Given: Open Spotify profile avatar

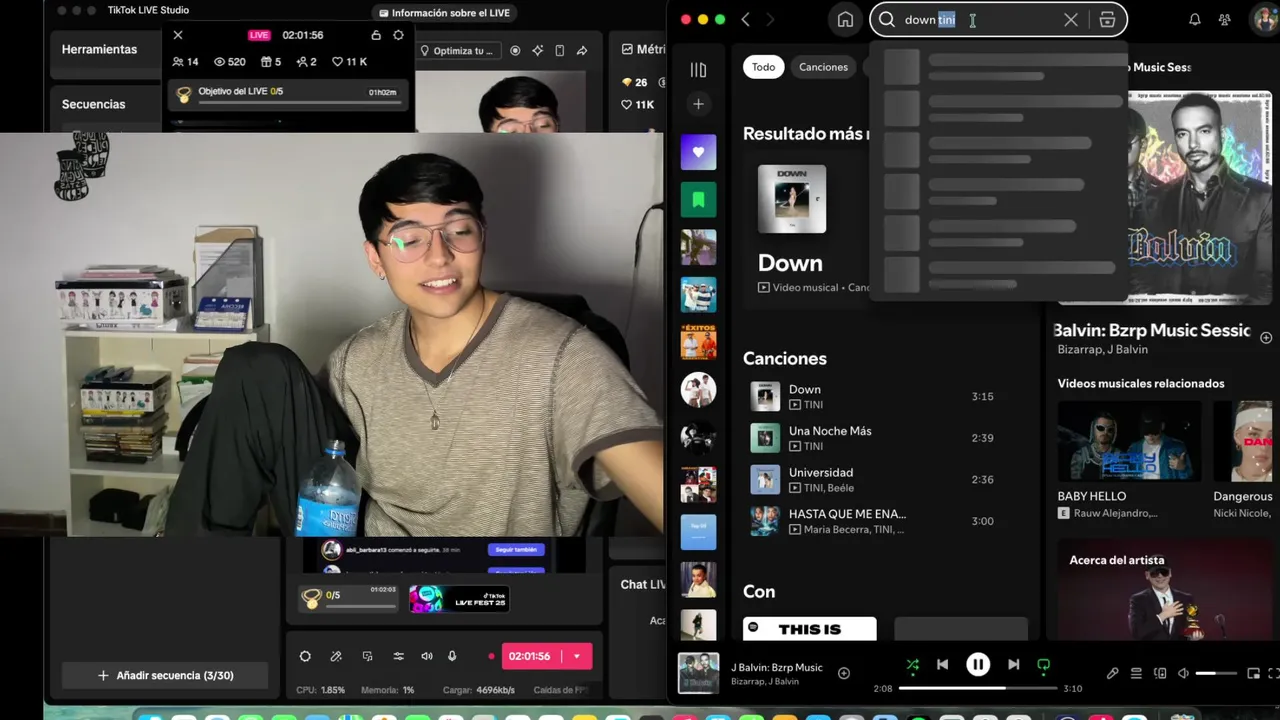Looking at the screenshot, I should [1264, 20].
